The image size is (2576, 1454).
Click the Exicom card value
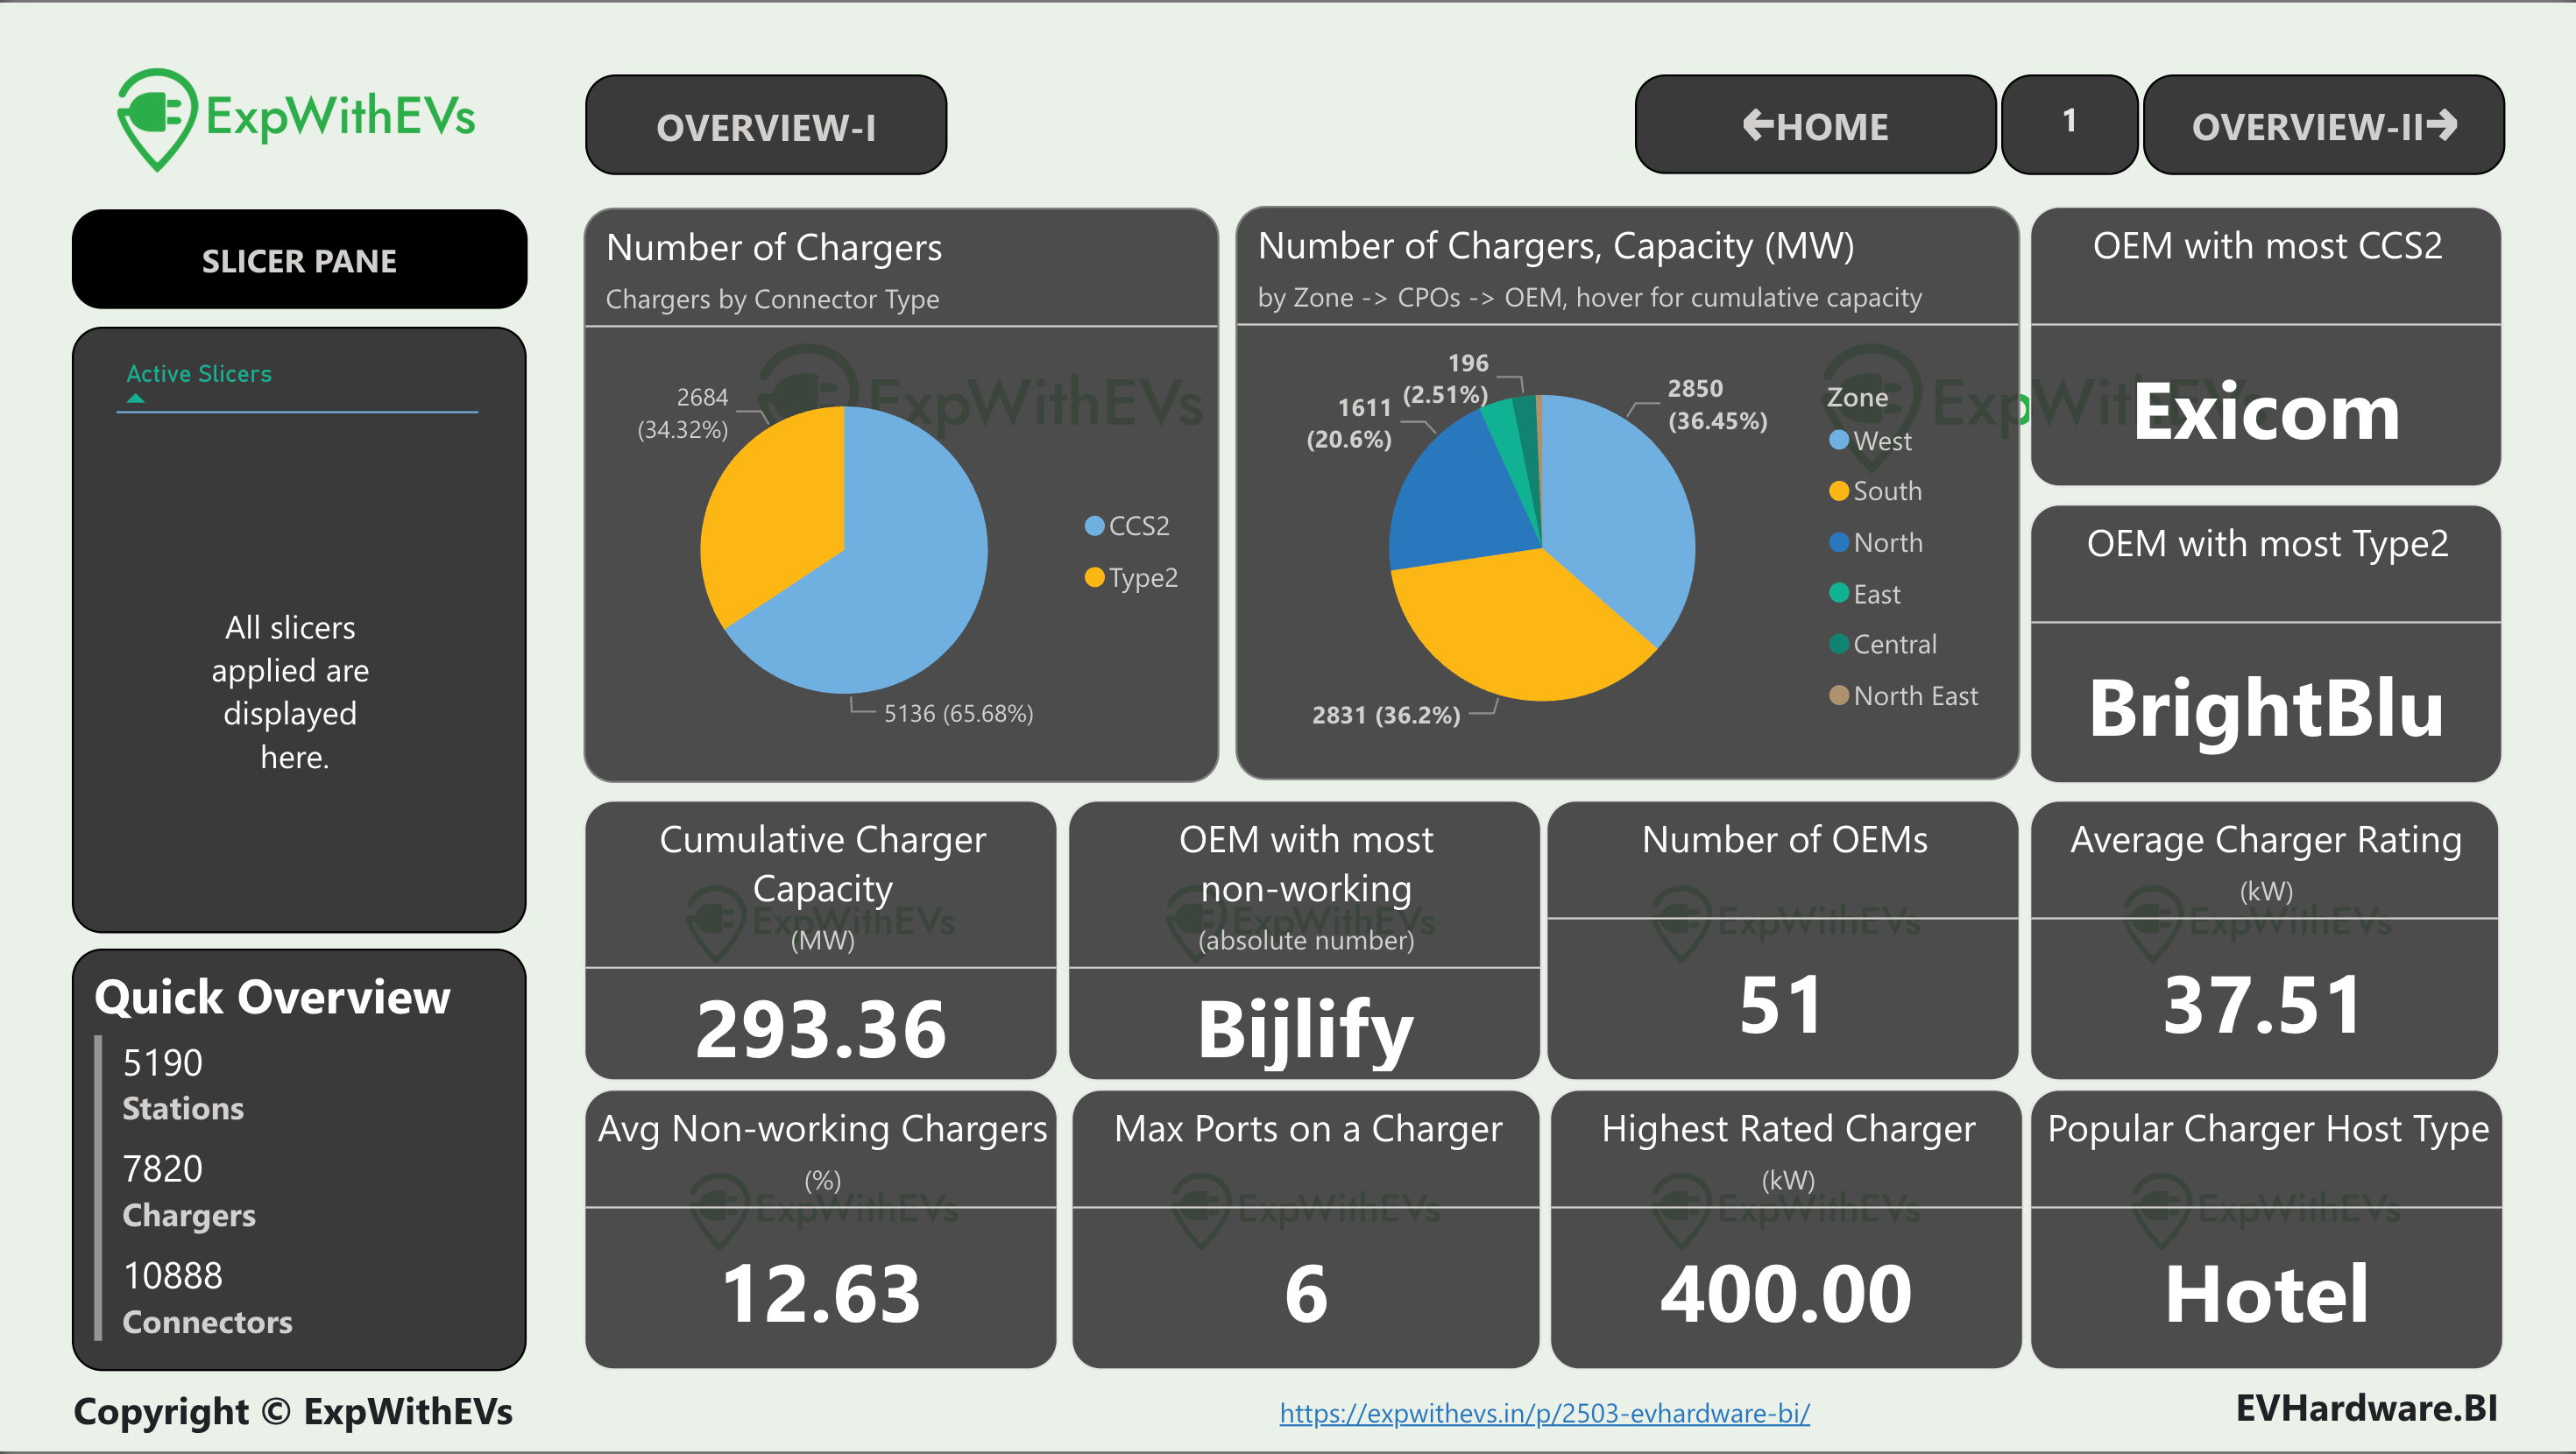pyautogui.click(x=2266, y=411)
